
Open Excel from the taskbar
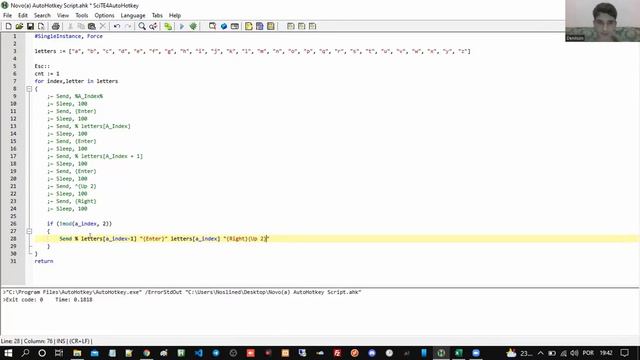tap(458, 353)
